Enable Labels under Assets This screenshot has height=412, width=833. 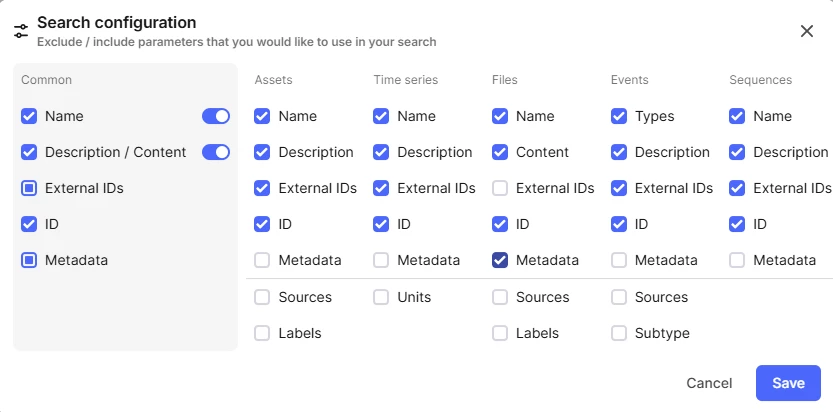[x=262, y=333]
